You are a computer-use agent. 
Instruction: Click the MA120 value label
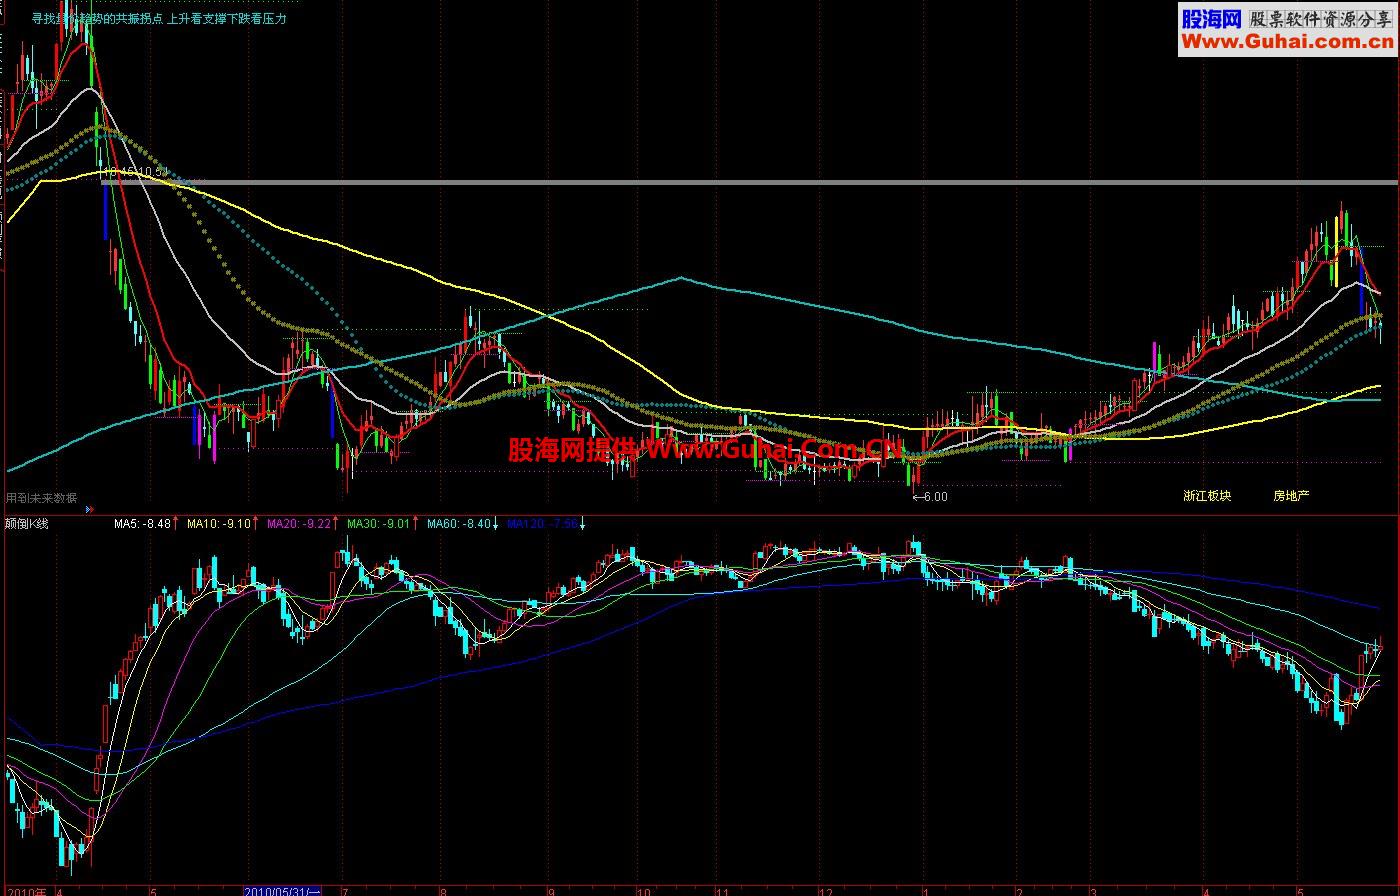click(x=543, y=523)
